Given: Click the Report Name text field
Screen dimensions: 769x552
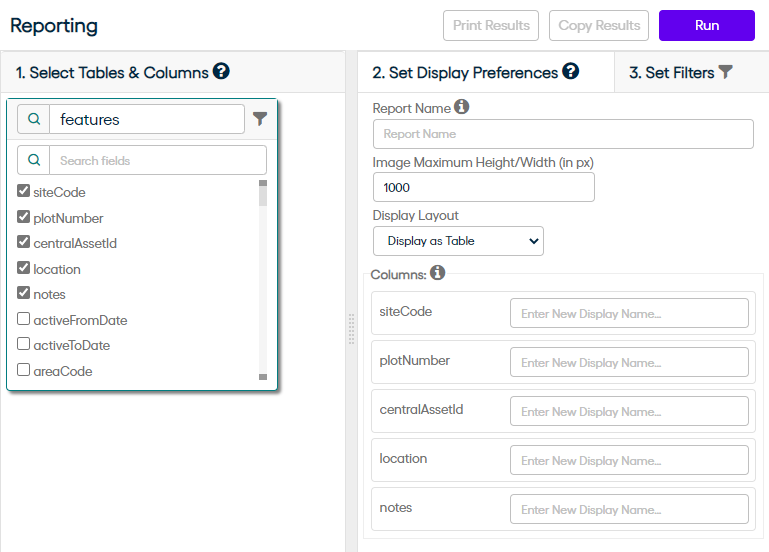Looking at the screenshot, I should point(563,134).
